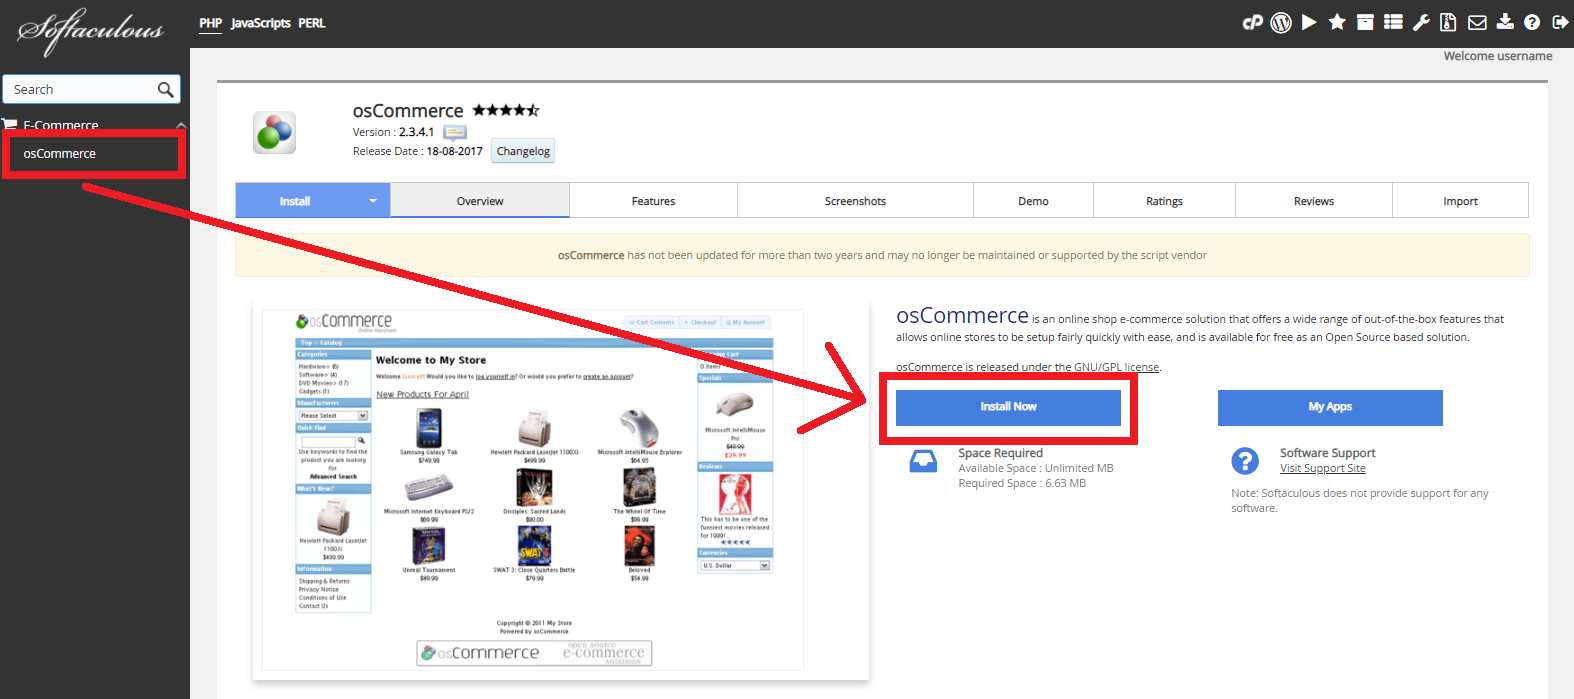Click the Install Now button
Screen dimensions: 1574x699
pyautogui.click(x=1008, y=407)
